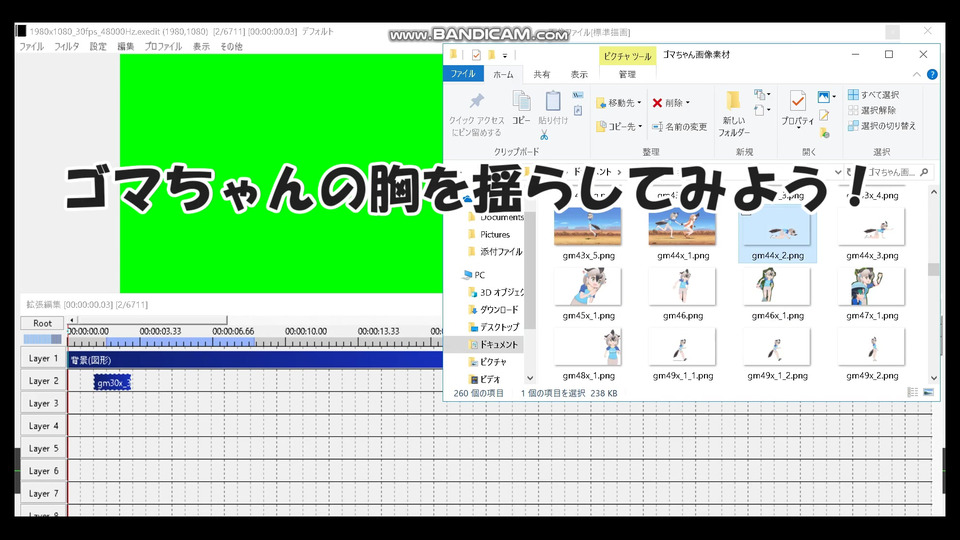960x540 pixels.
Task: Switch to the 共有 ribbon tab
Action: [x=541, y=74]
